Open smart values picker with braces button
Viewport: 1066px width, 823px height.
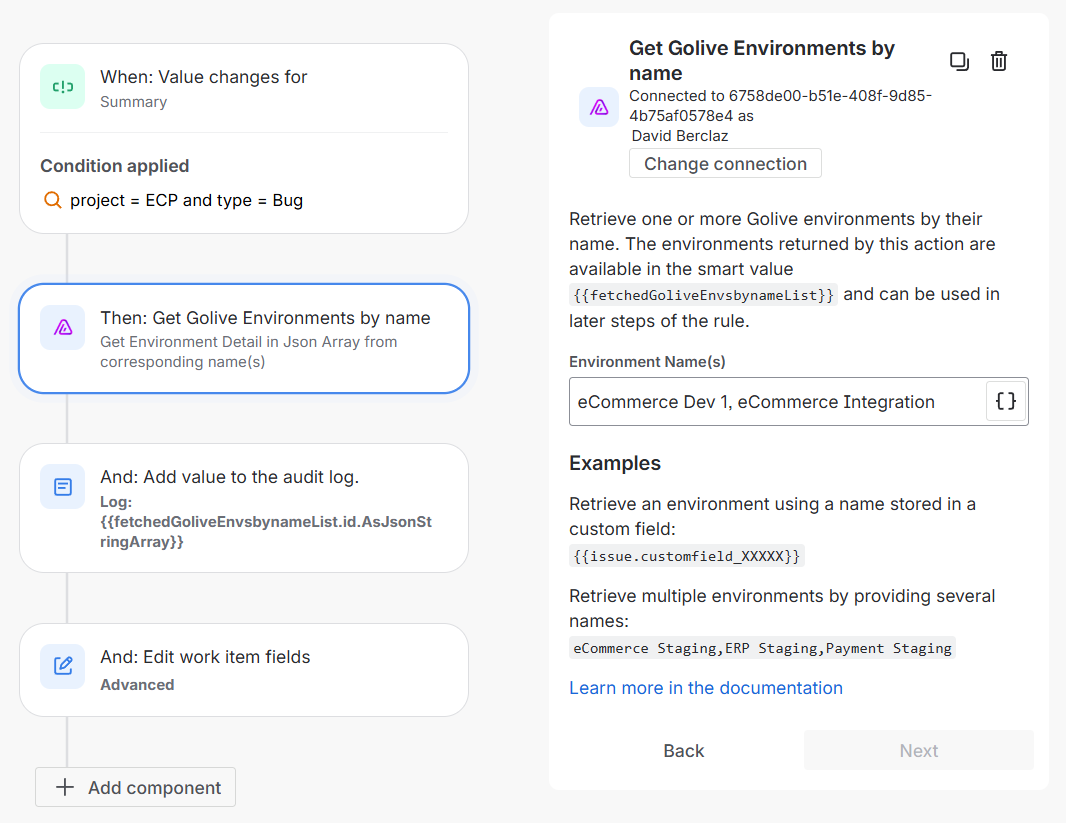[1006, 401]
